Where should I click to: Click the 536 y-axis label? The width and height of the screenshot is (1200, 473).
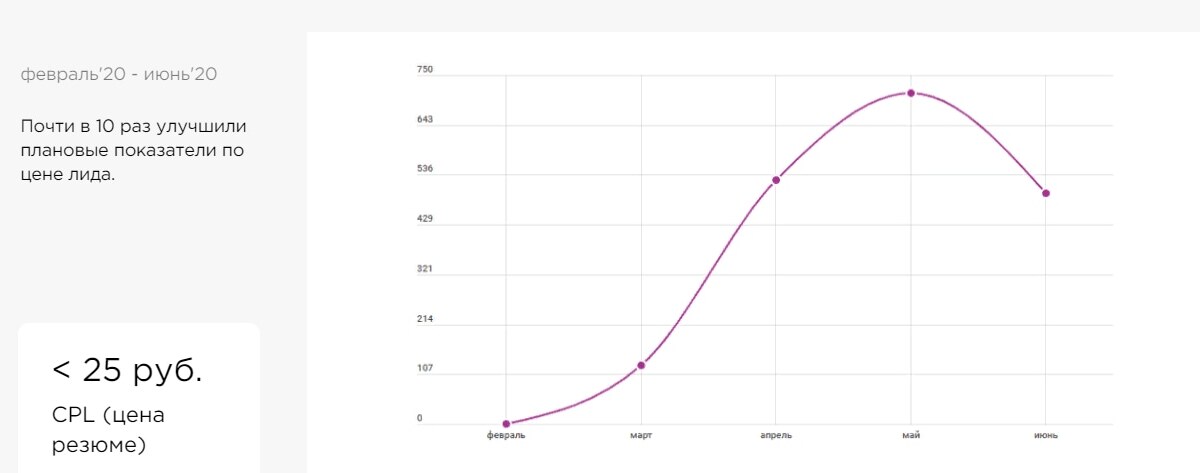[425, 168]
